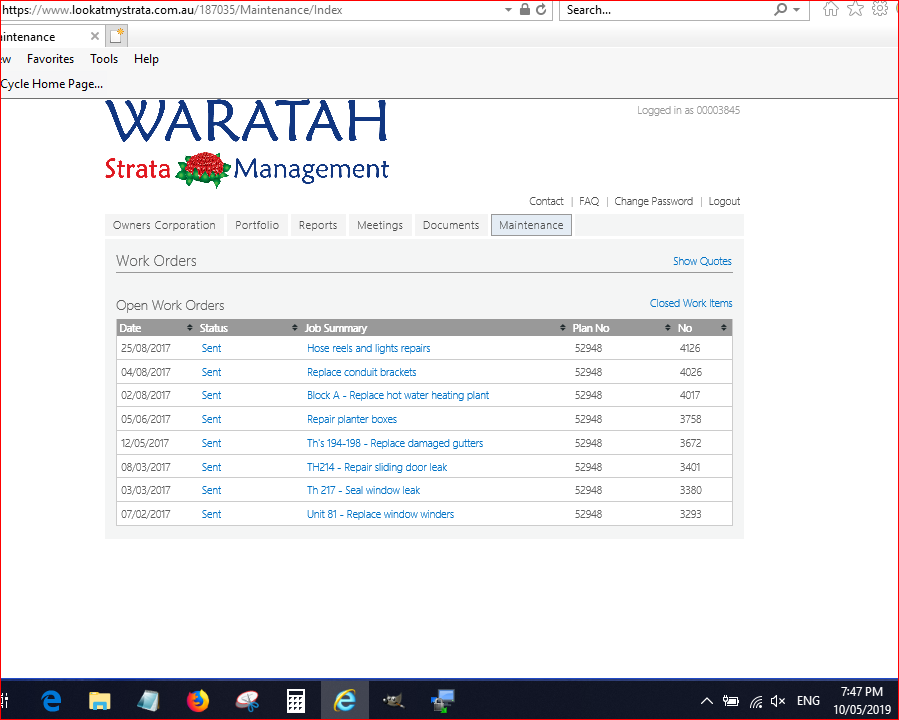
Task: Open the search provider dropdown arrow
Action: [796, 10]
